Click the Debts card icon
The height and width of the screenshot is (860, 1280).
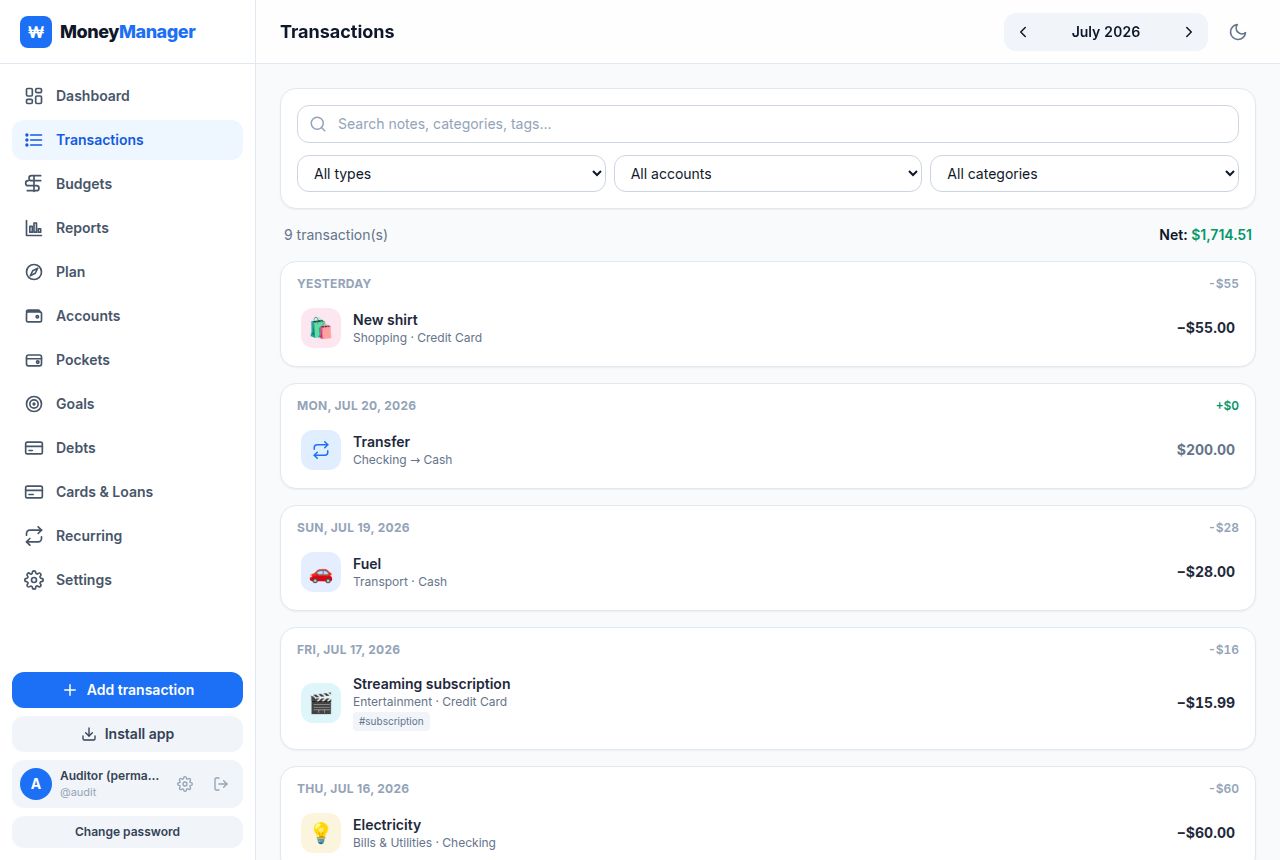(34, 448)
